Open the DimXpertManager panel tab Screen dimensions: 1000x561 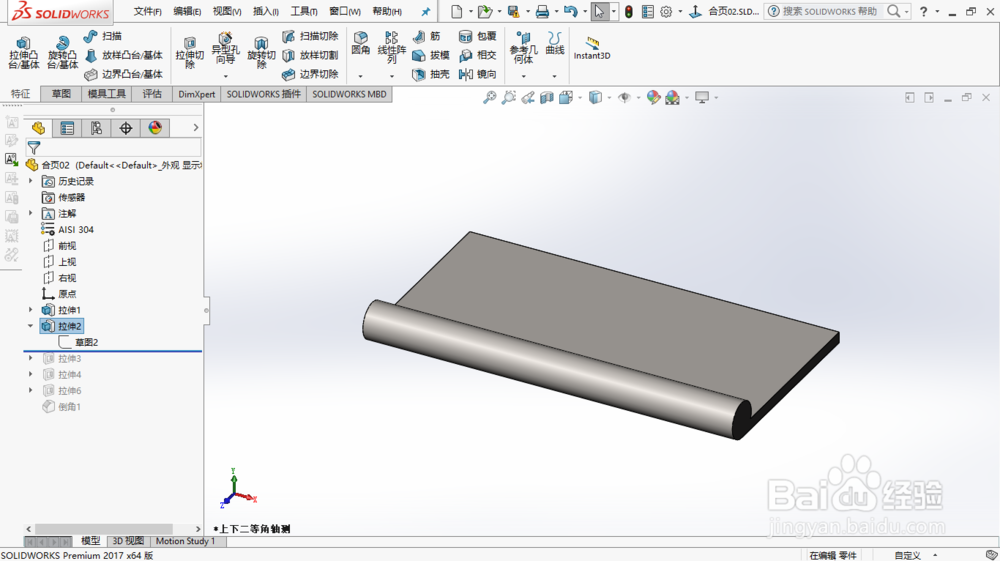coord(126,128)
